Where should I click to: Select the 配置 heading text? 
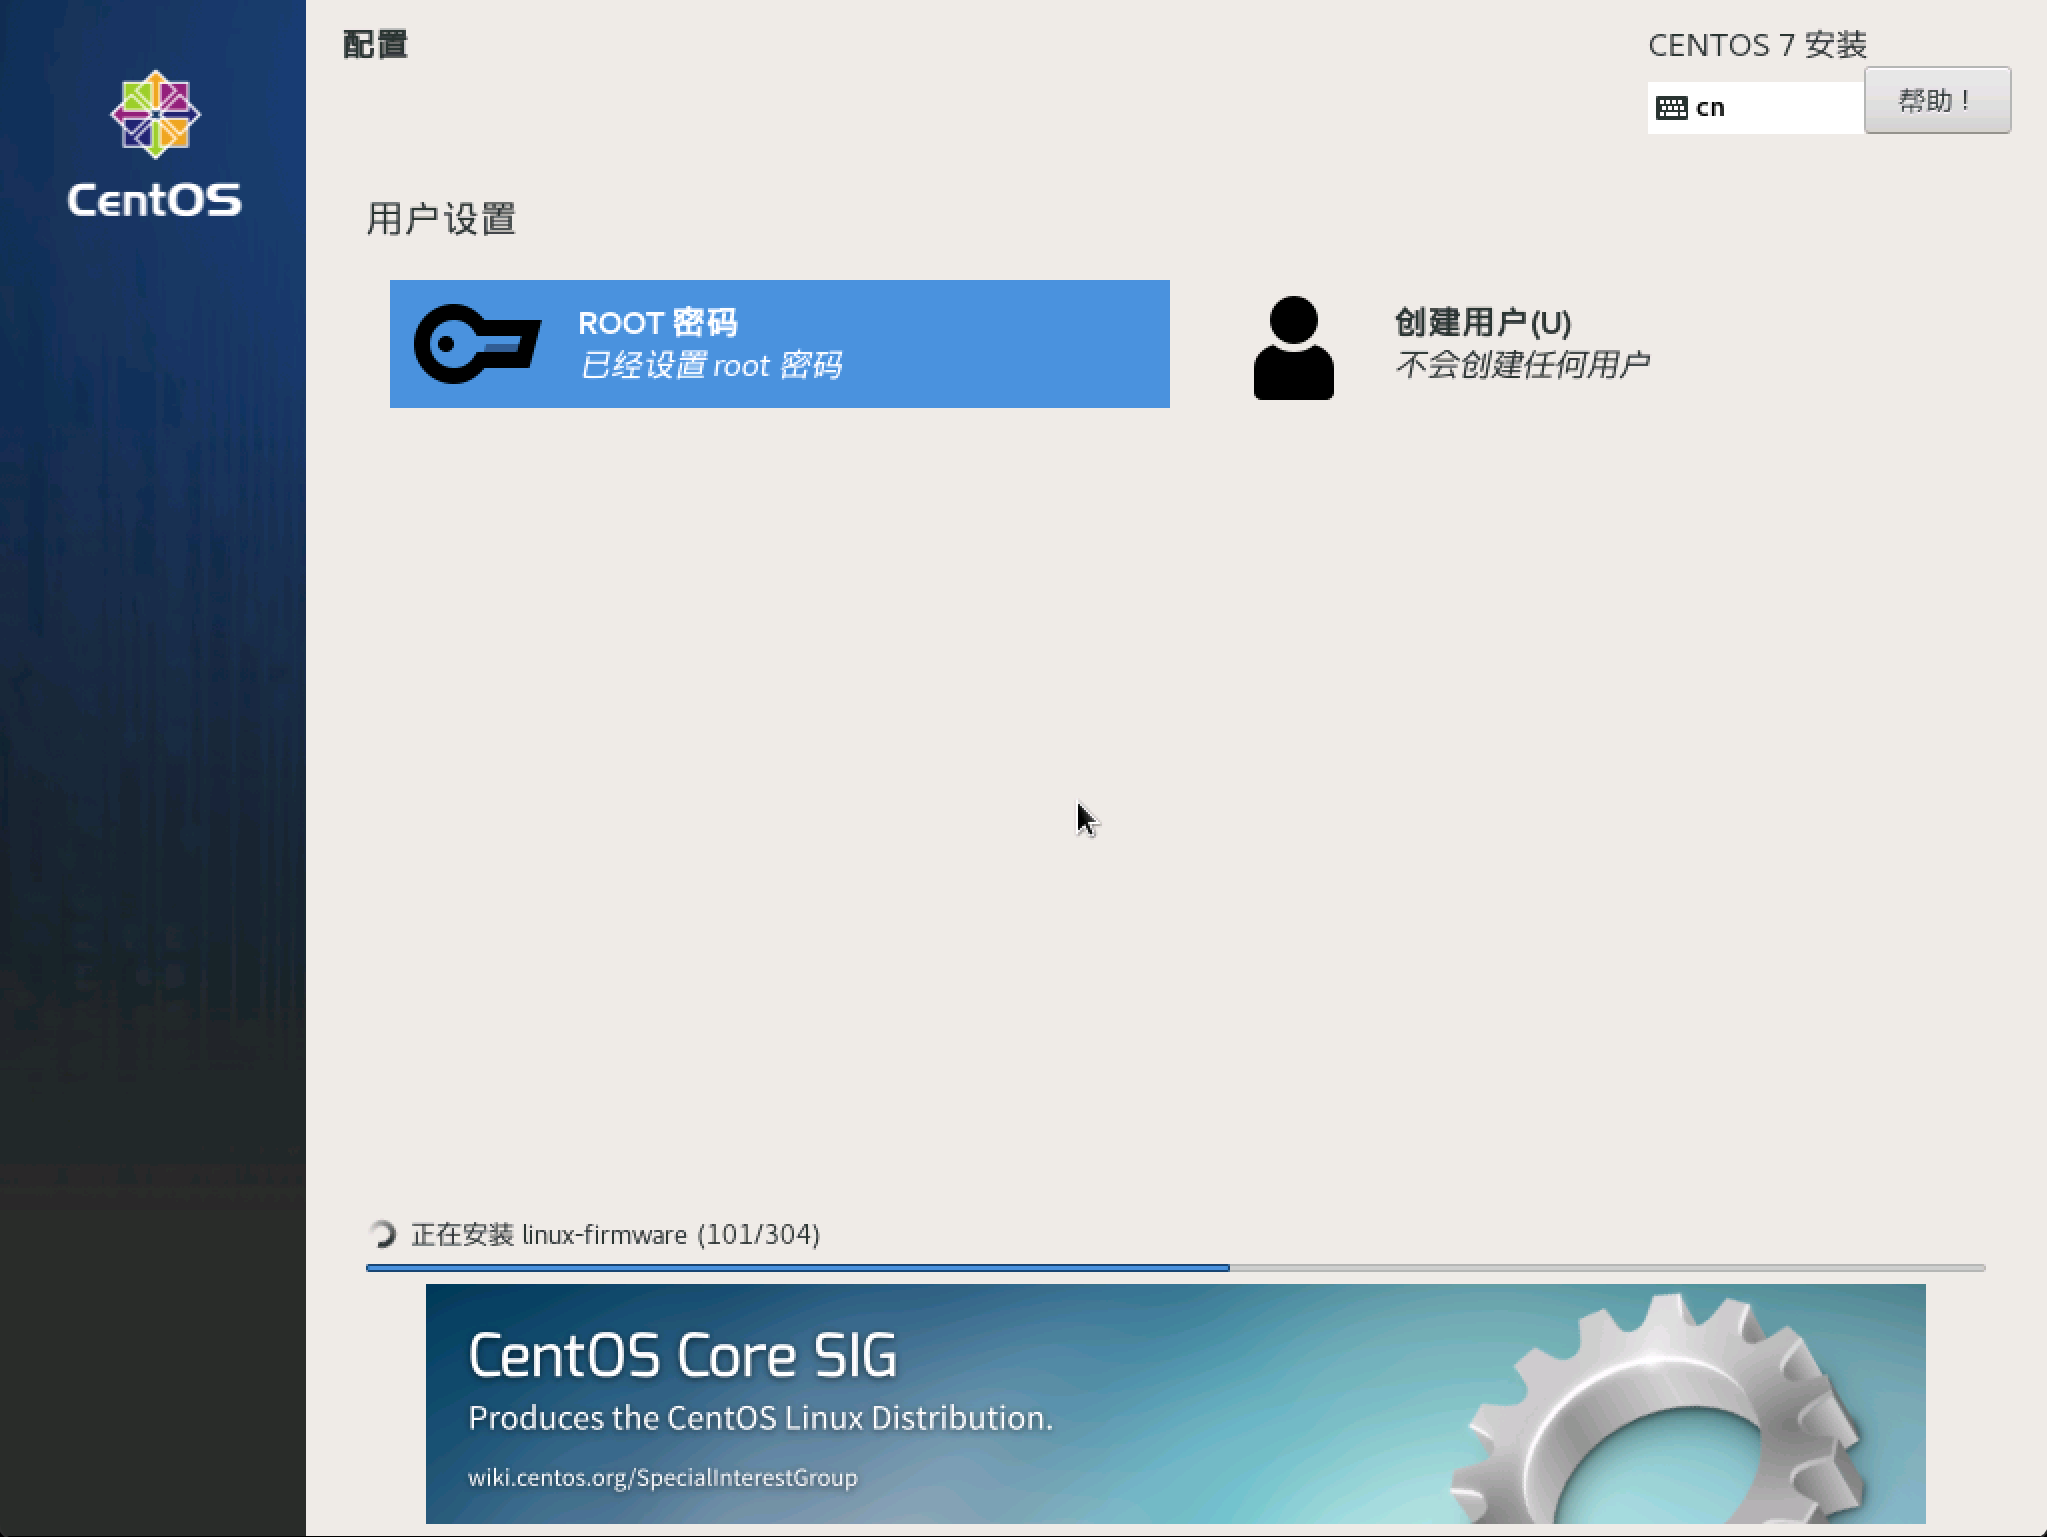(x=374, y=45)
